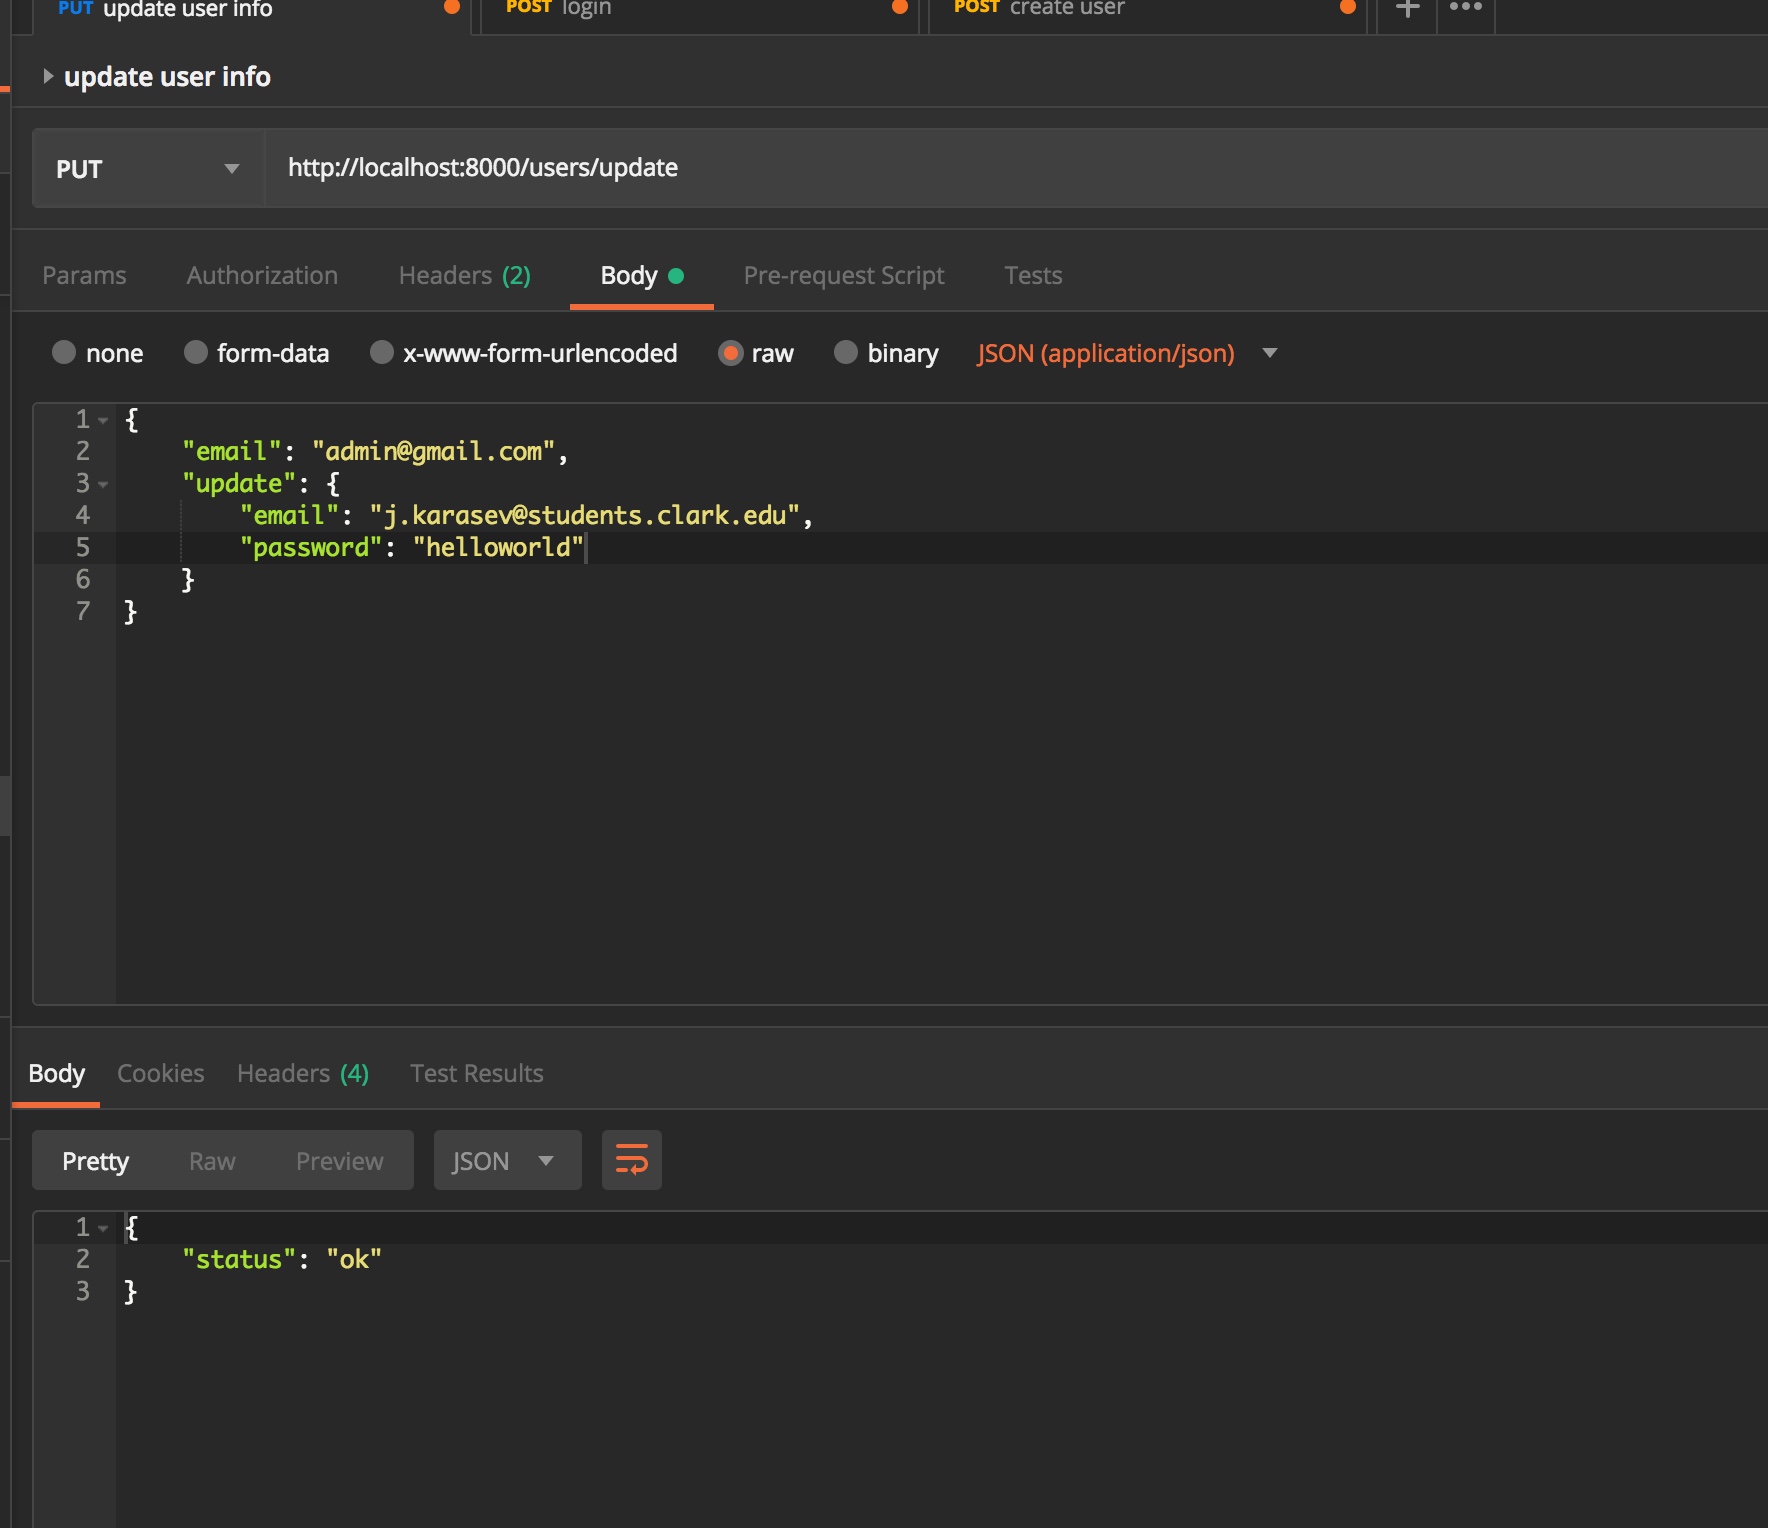The image size is (1768, 1528).
Task: Open the PUT HTTP method dropdown
Action: [x=148, y=168]
